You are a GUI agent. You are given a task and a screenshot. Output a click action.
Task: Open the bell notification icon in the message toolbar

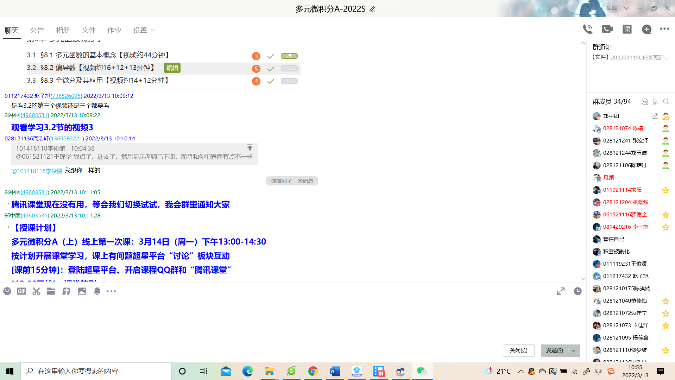[x=97, y=291]
